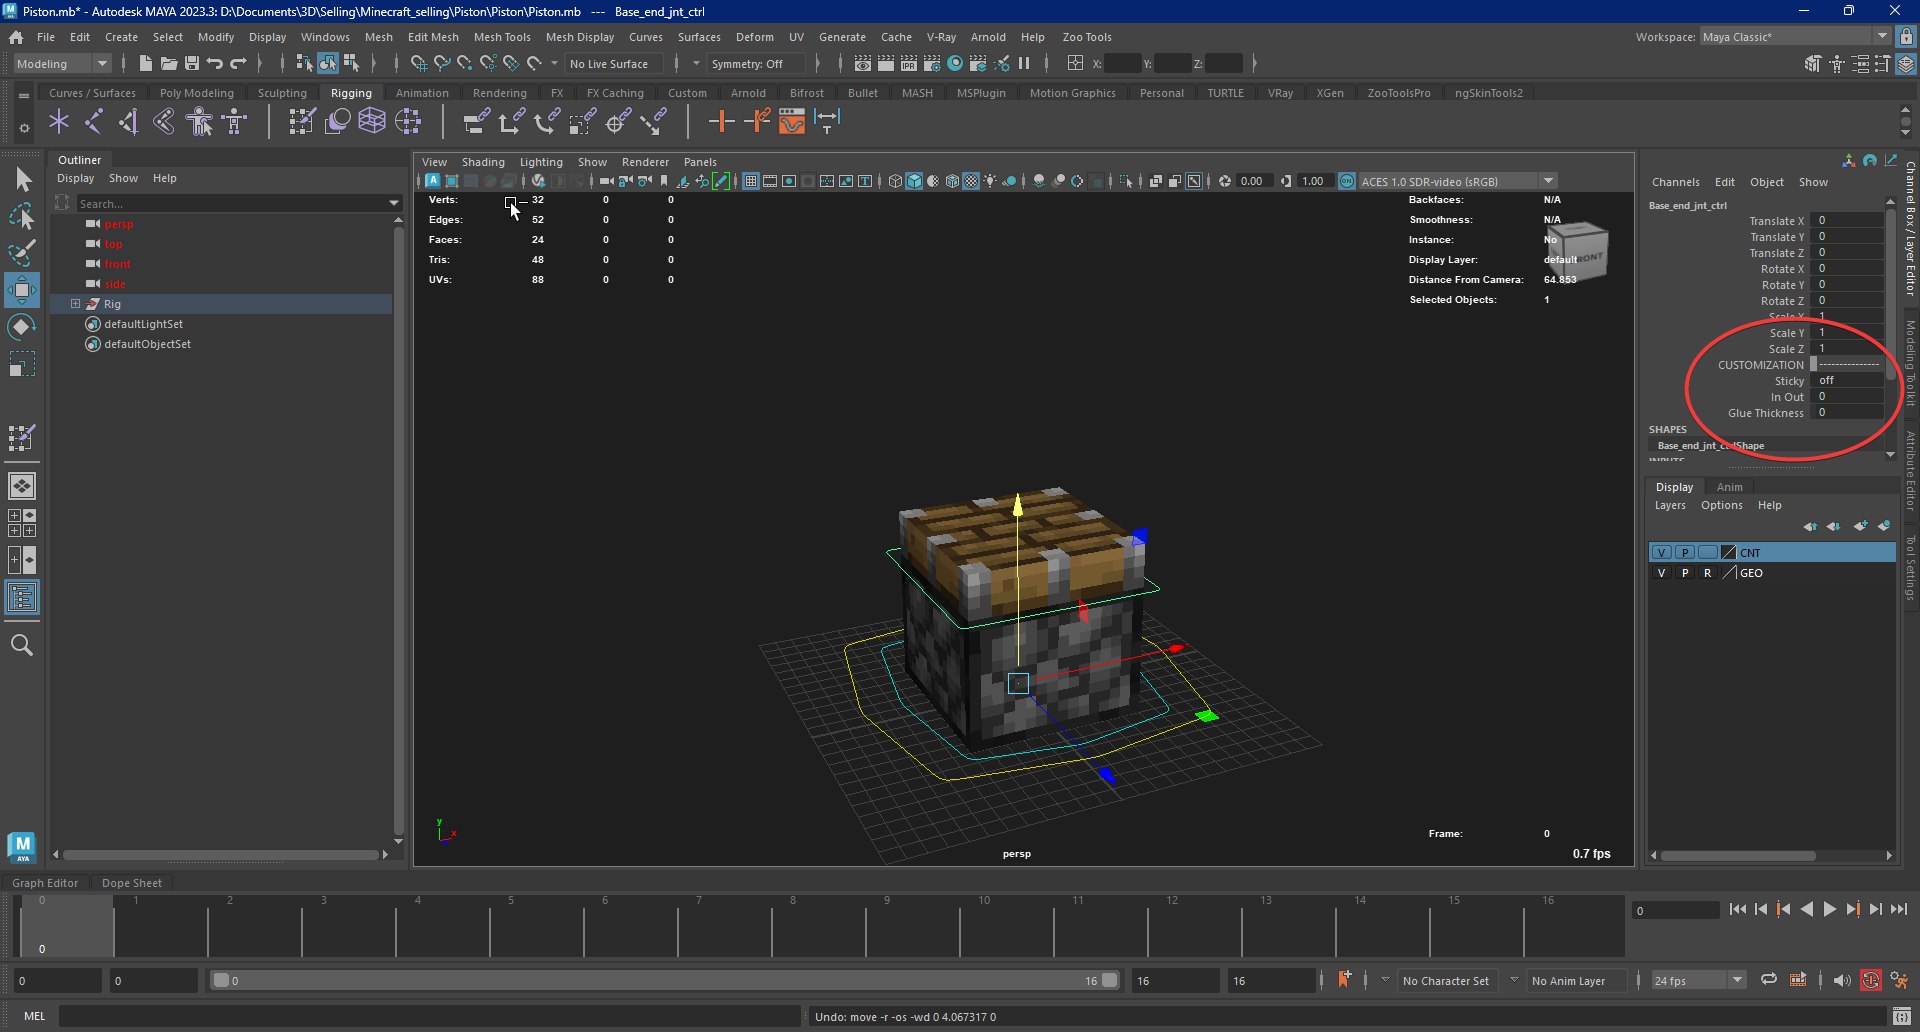Move selected layer up icon

pos(1810,526)
